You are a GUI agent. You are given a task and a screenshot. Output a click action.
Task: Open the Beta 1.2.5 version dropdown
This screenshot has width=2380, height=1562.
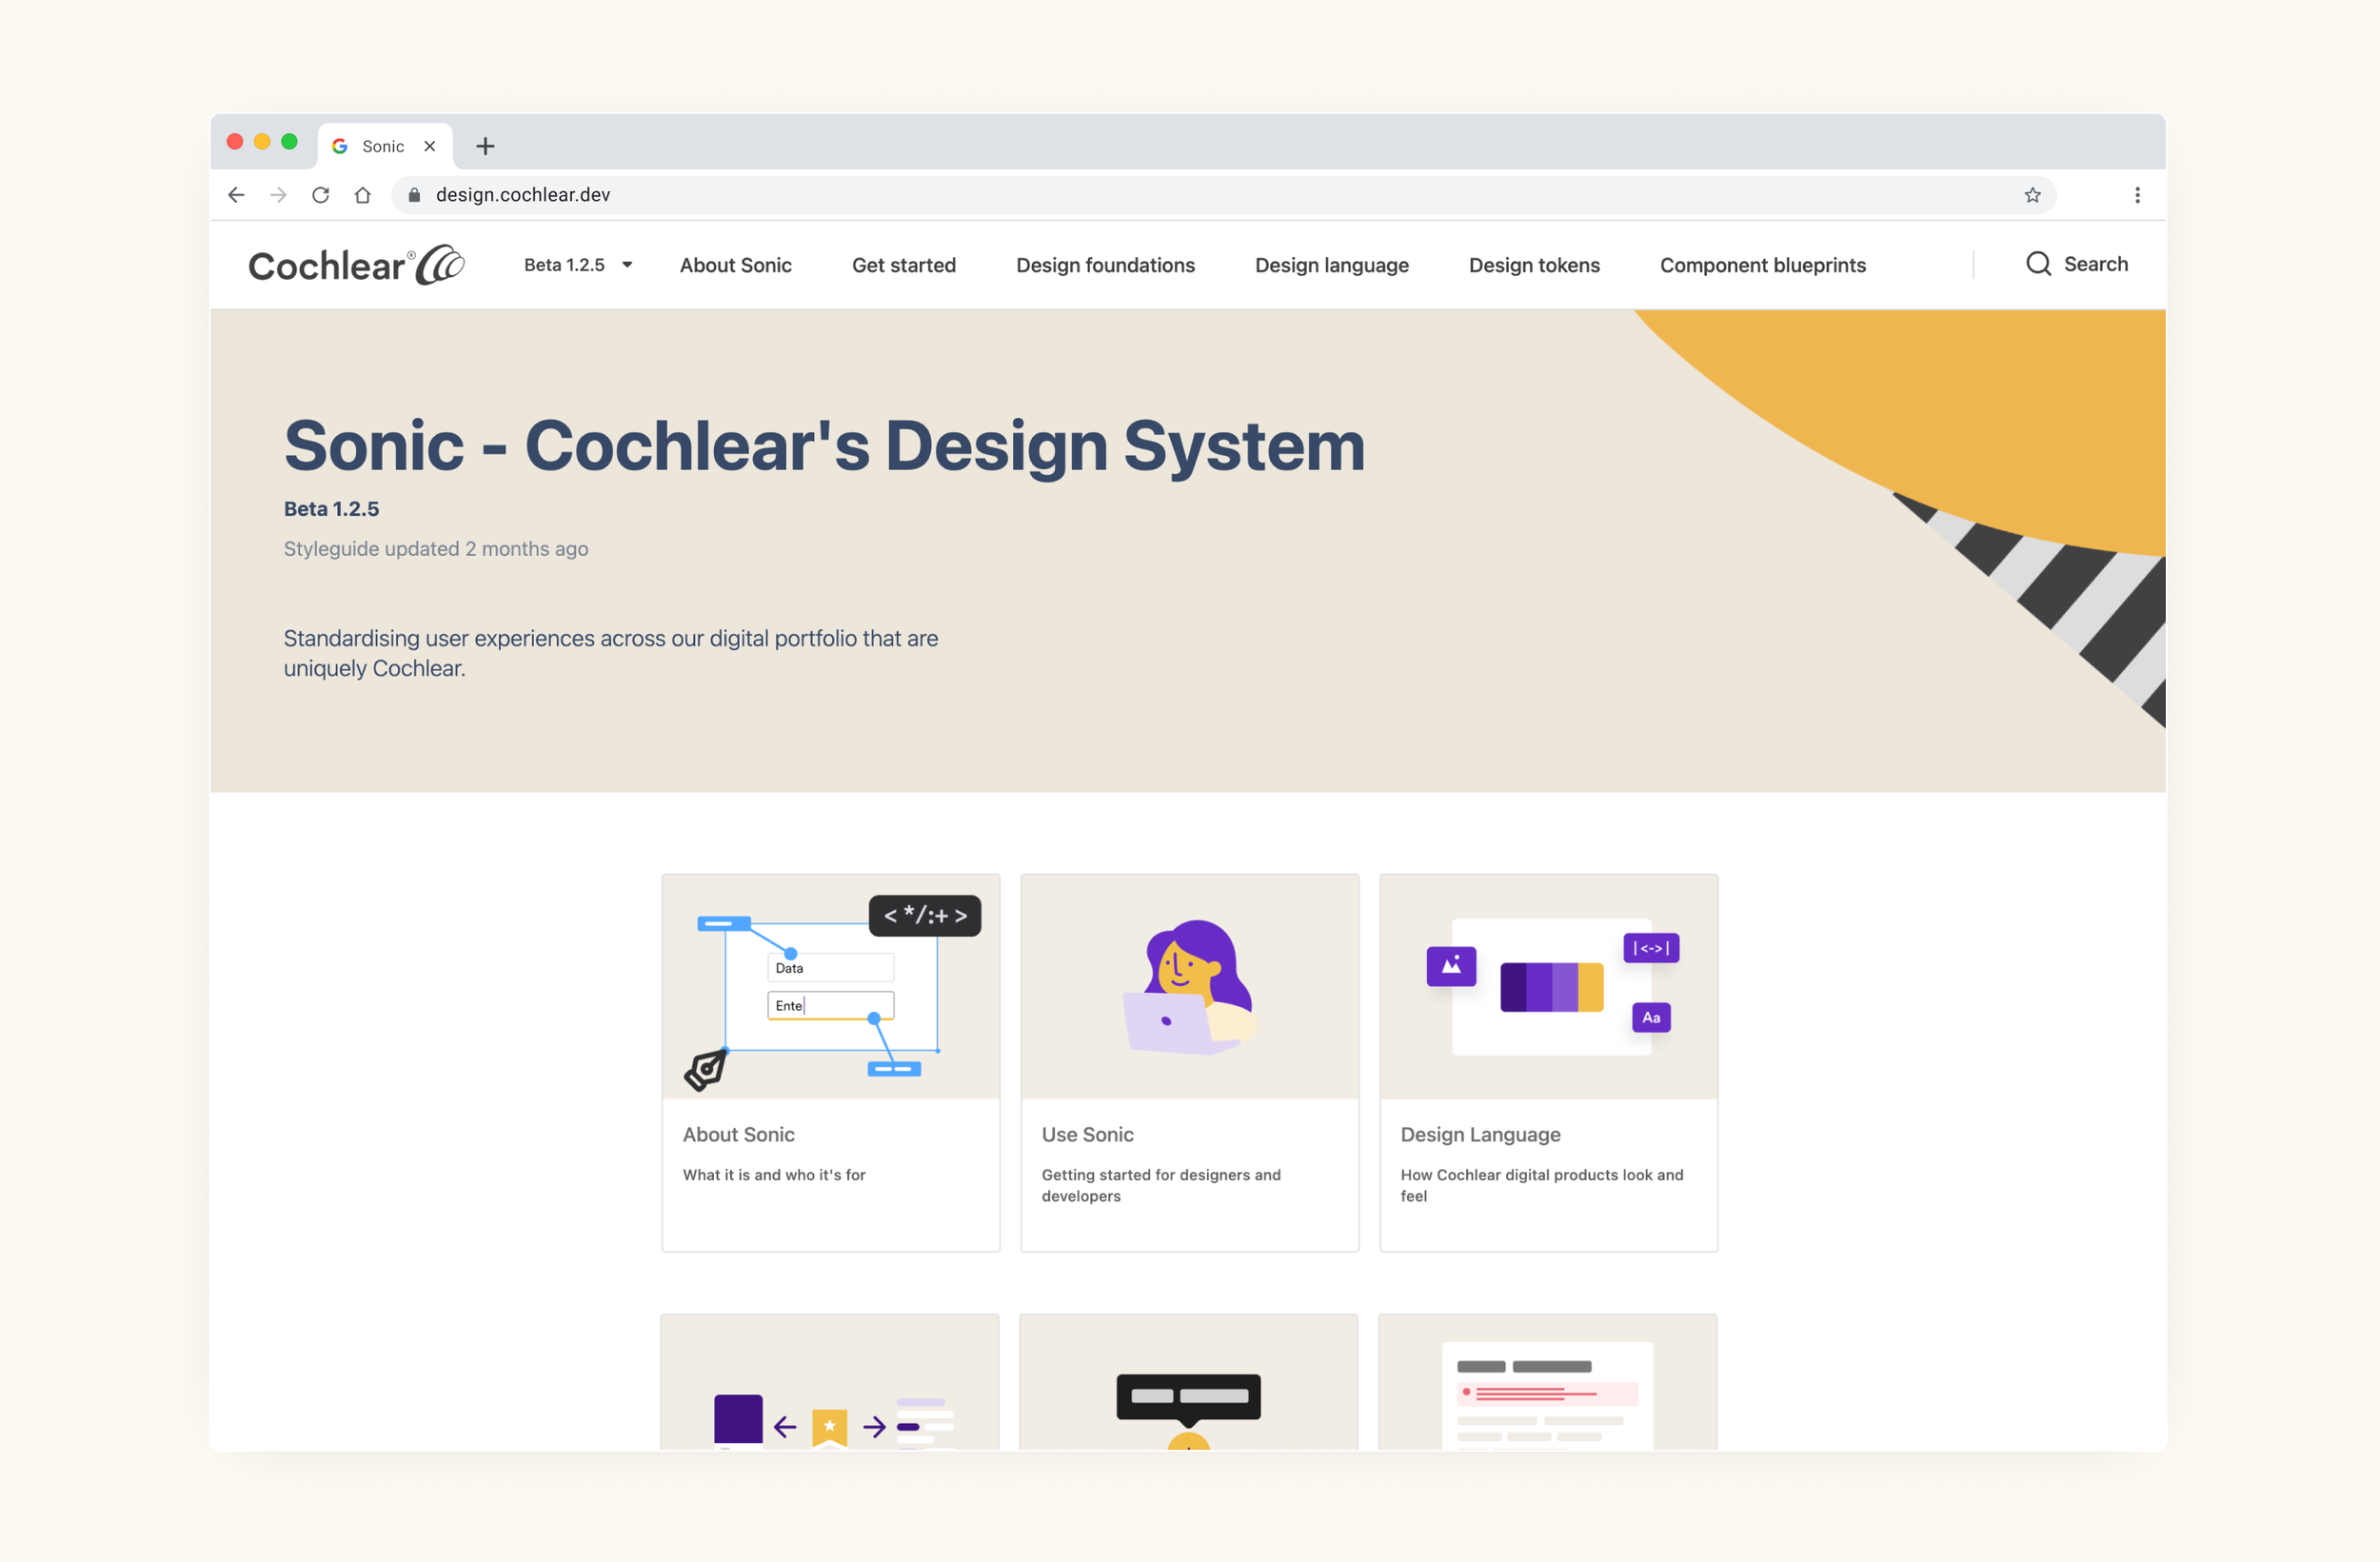tap(578, 264)
